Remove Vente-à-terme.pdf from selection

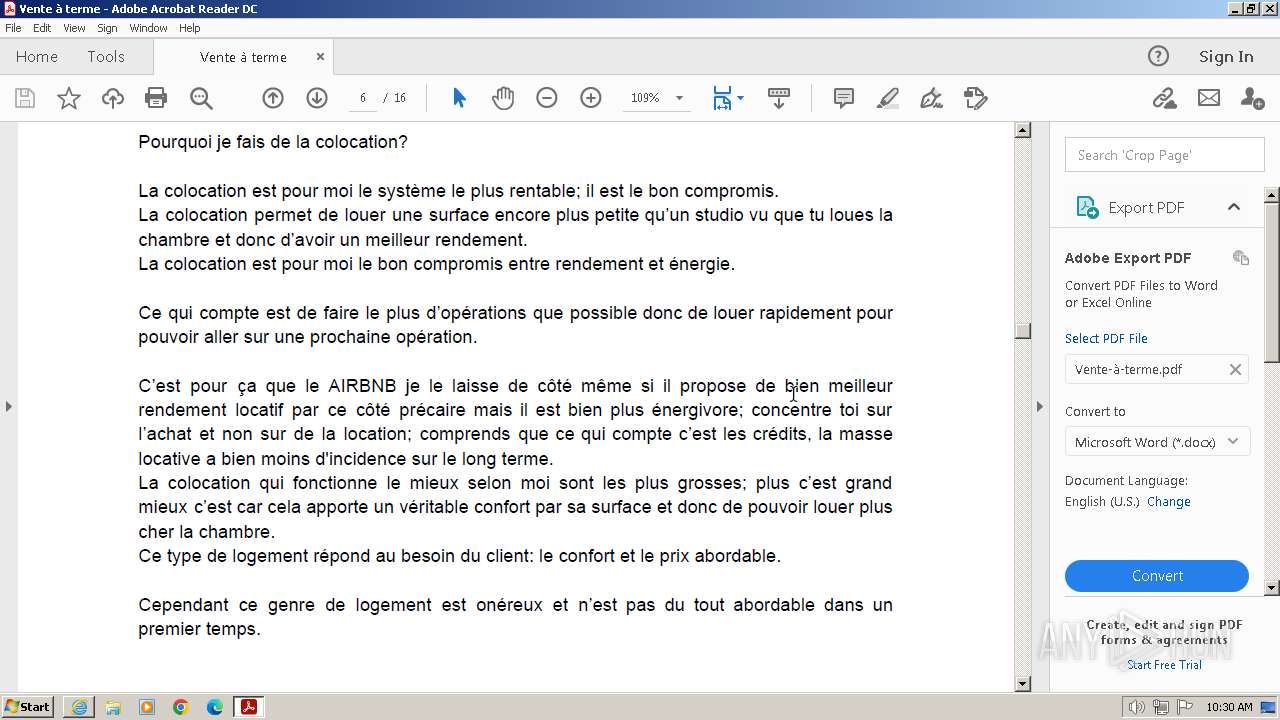click(x=1235, y=369)
